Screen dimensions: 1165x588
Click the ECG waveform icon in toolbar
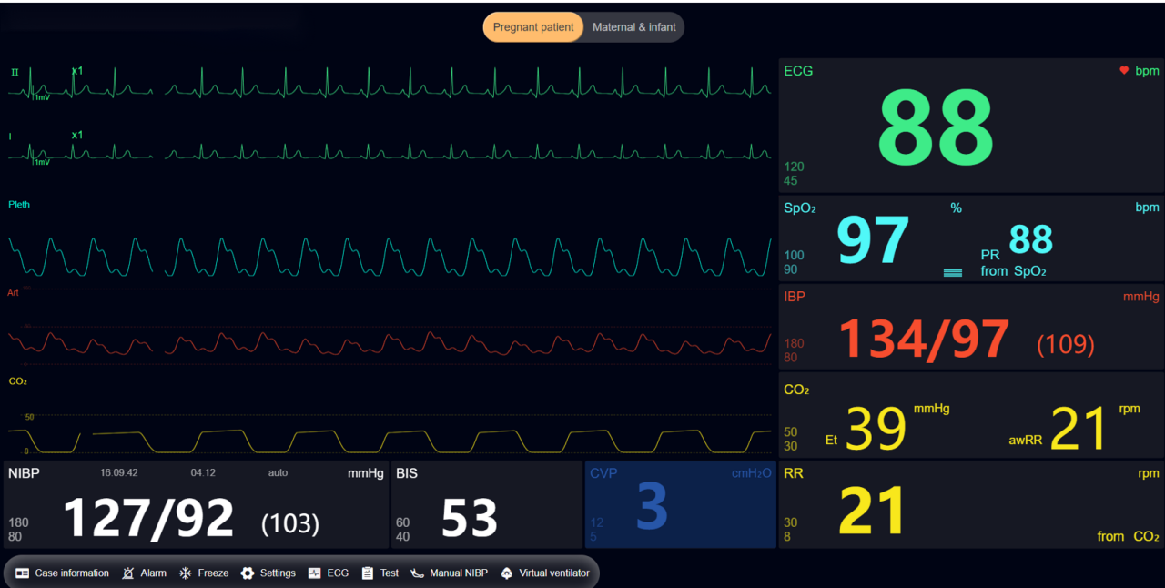pyautogui.click(x=314, y=573)
